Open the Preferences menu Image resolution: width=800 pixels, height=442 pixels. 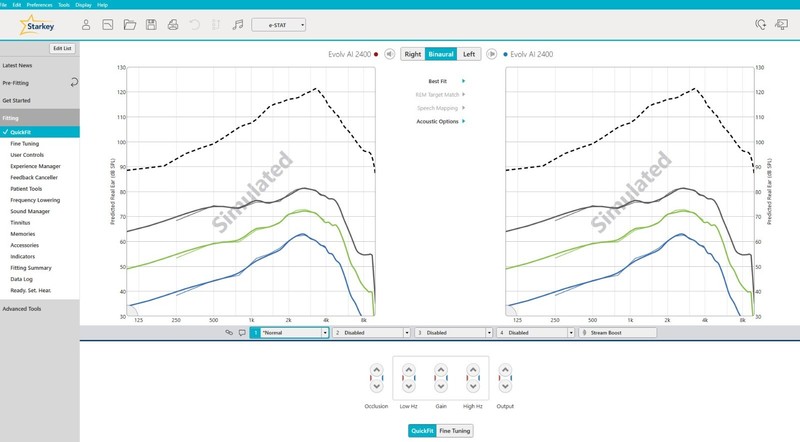[x=39, y=5]
